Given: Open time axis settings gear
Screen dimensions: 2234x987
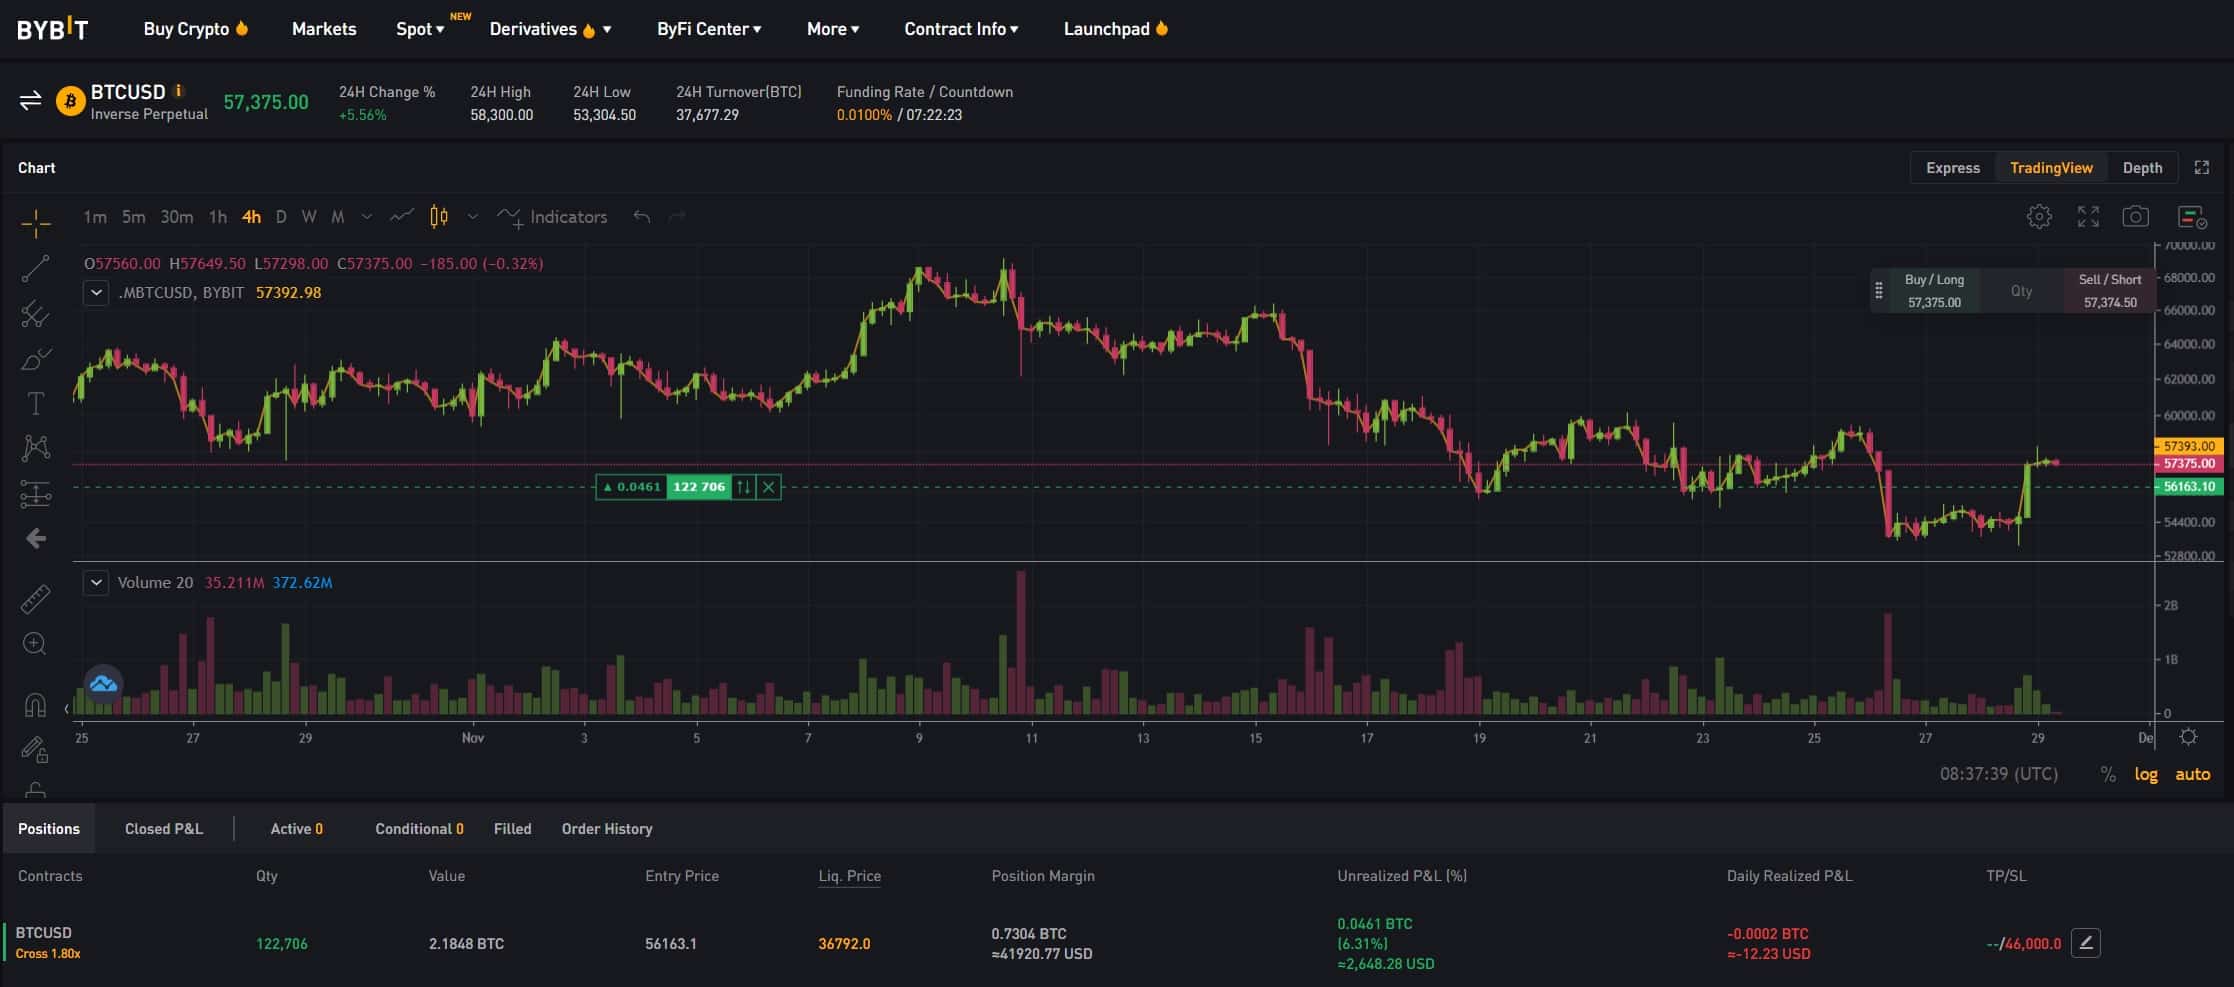Looking at the screenshot, I should pos(2188,737).
